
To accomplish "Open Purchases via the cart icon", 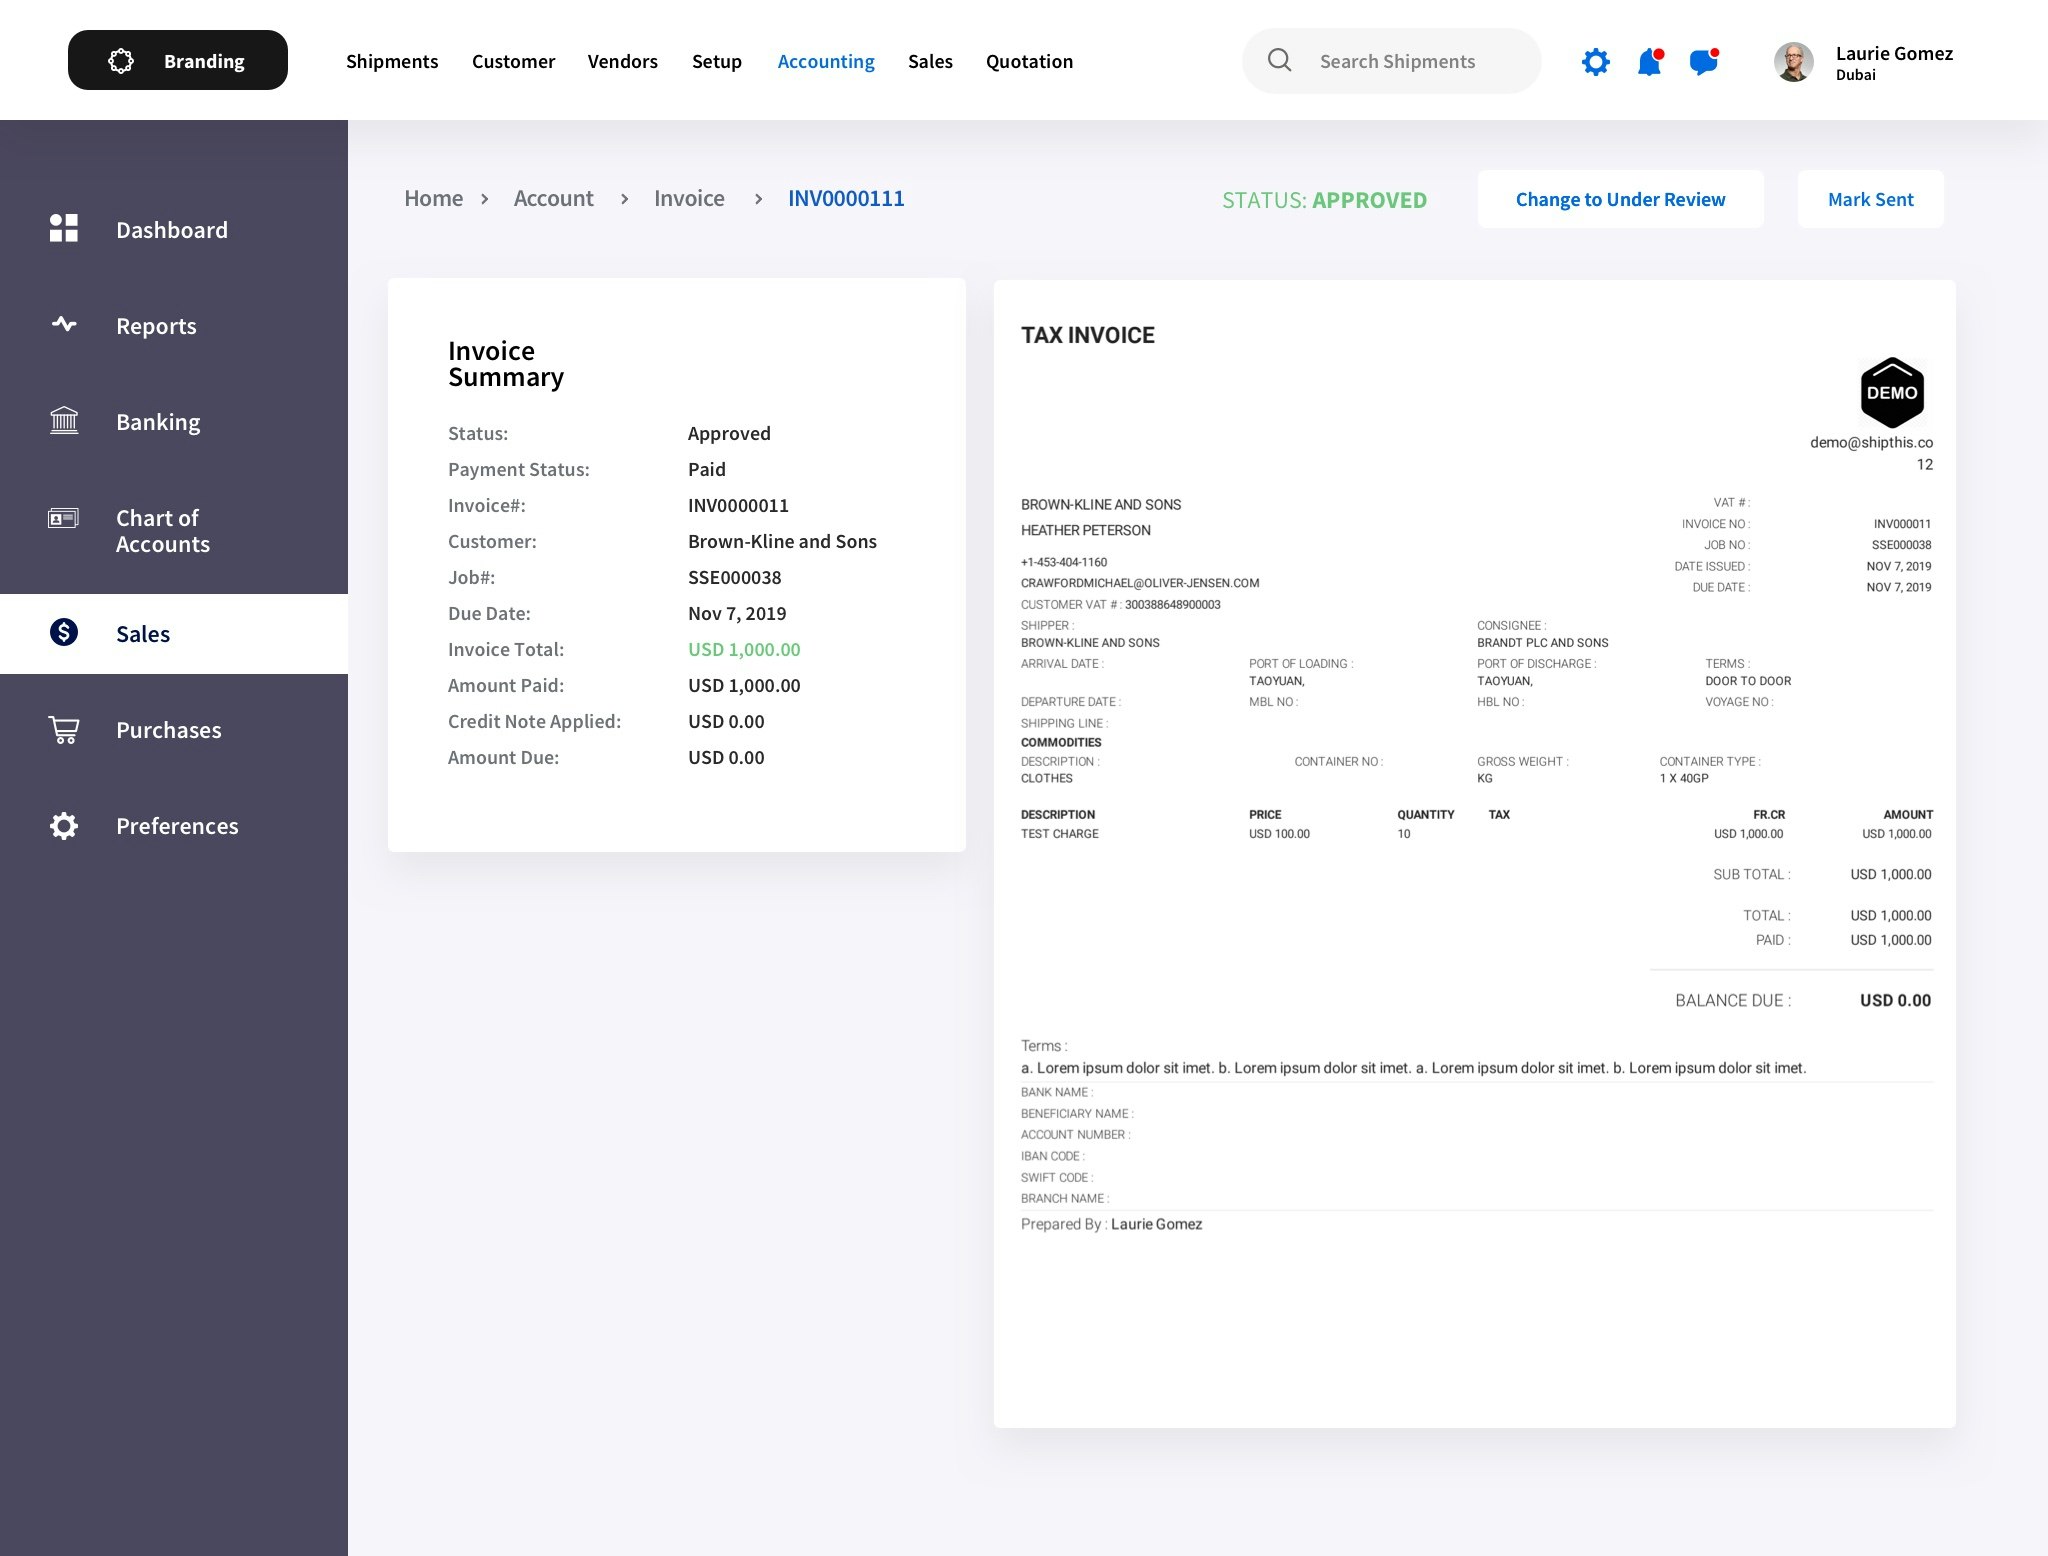I will point(63,729).
